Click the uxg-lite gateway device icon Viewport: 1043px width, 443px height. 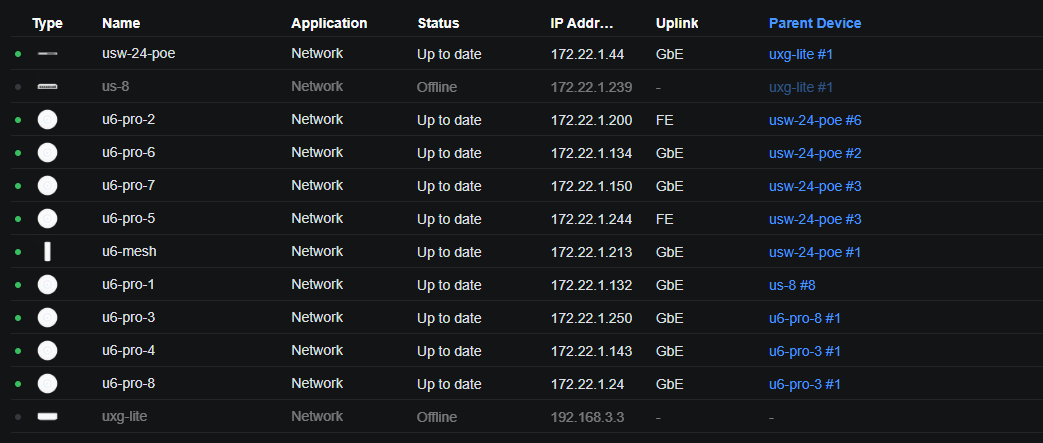pos(47,417)
